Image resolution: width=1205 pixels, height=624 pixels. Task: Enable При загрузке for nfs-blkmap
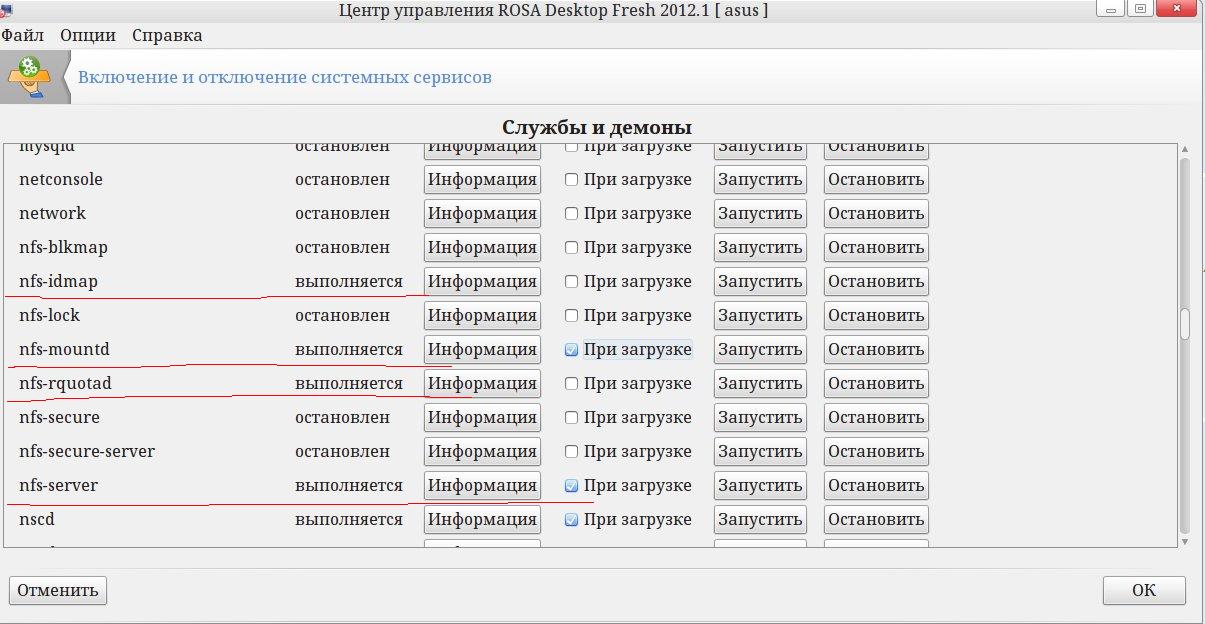571,248
